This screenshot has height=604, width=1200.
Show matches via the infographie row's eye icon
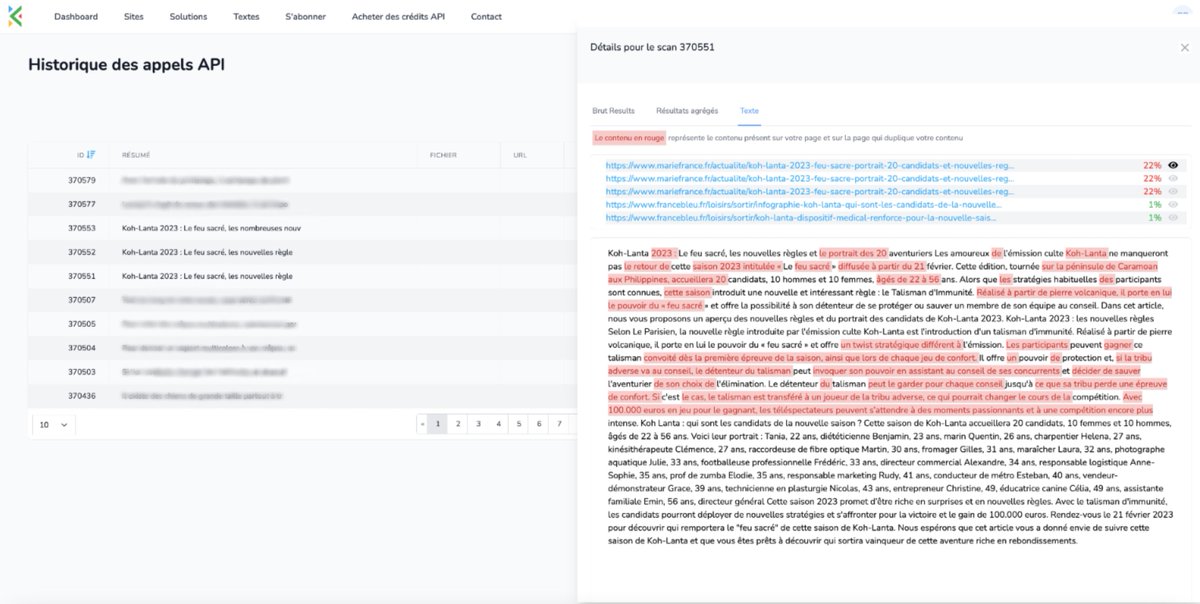[x=1173, y=204]
